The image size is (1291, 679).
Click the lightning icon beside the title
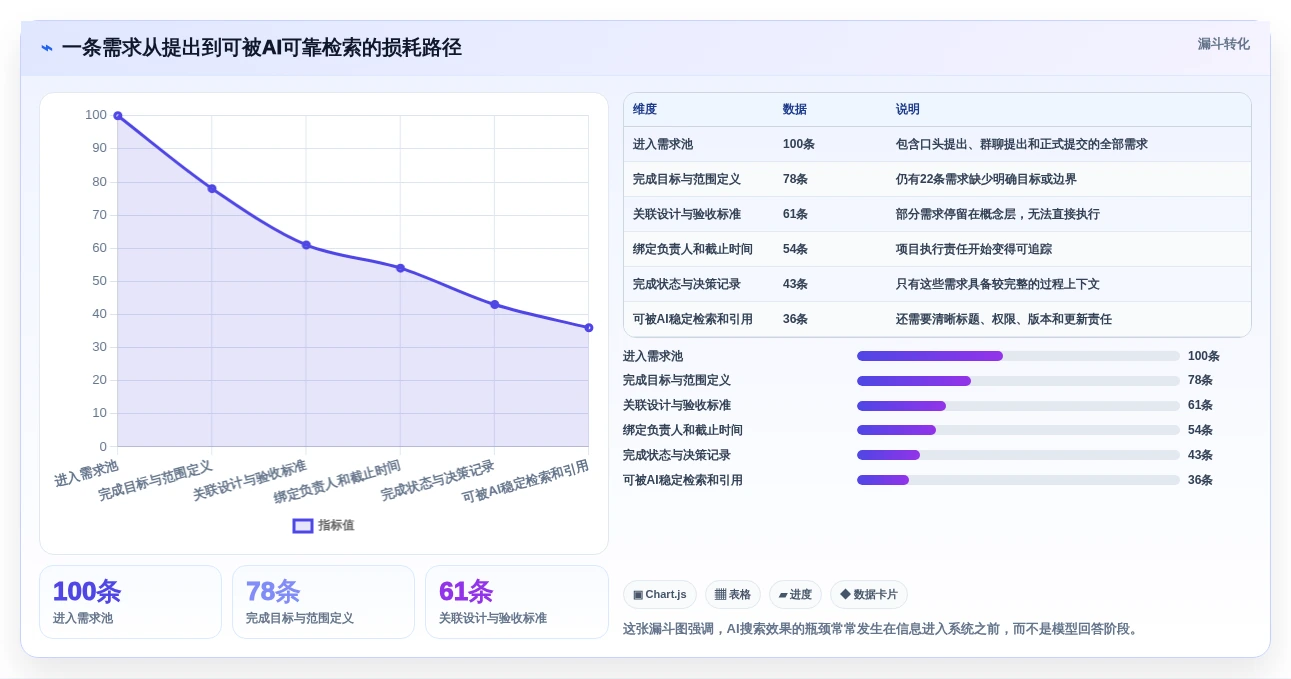47,48
